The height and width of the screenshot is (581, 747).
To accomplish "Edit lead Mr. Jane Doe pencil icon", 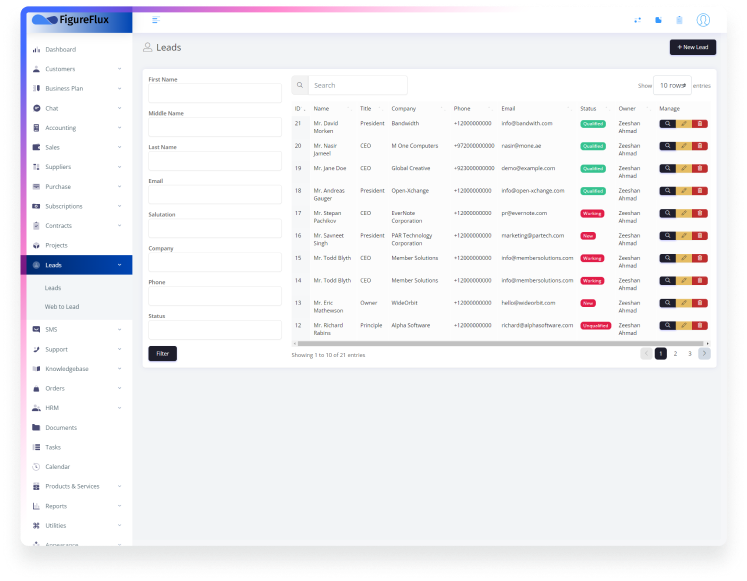I will (684, 169).
